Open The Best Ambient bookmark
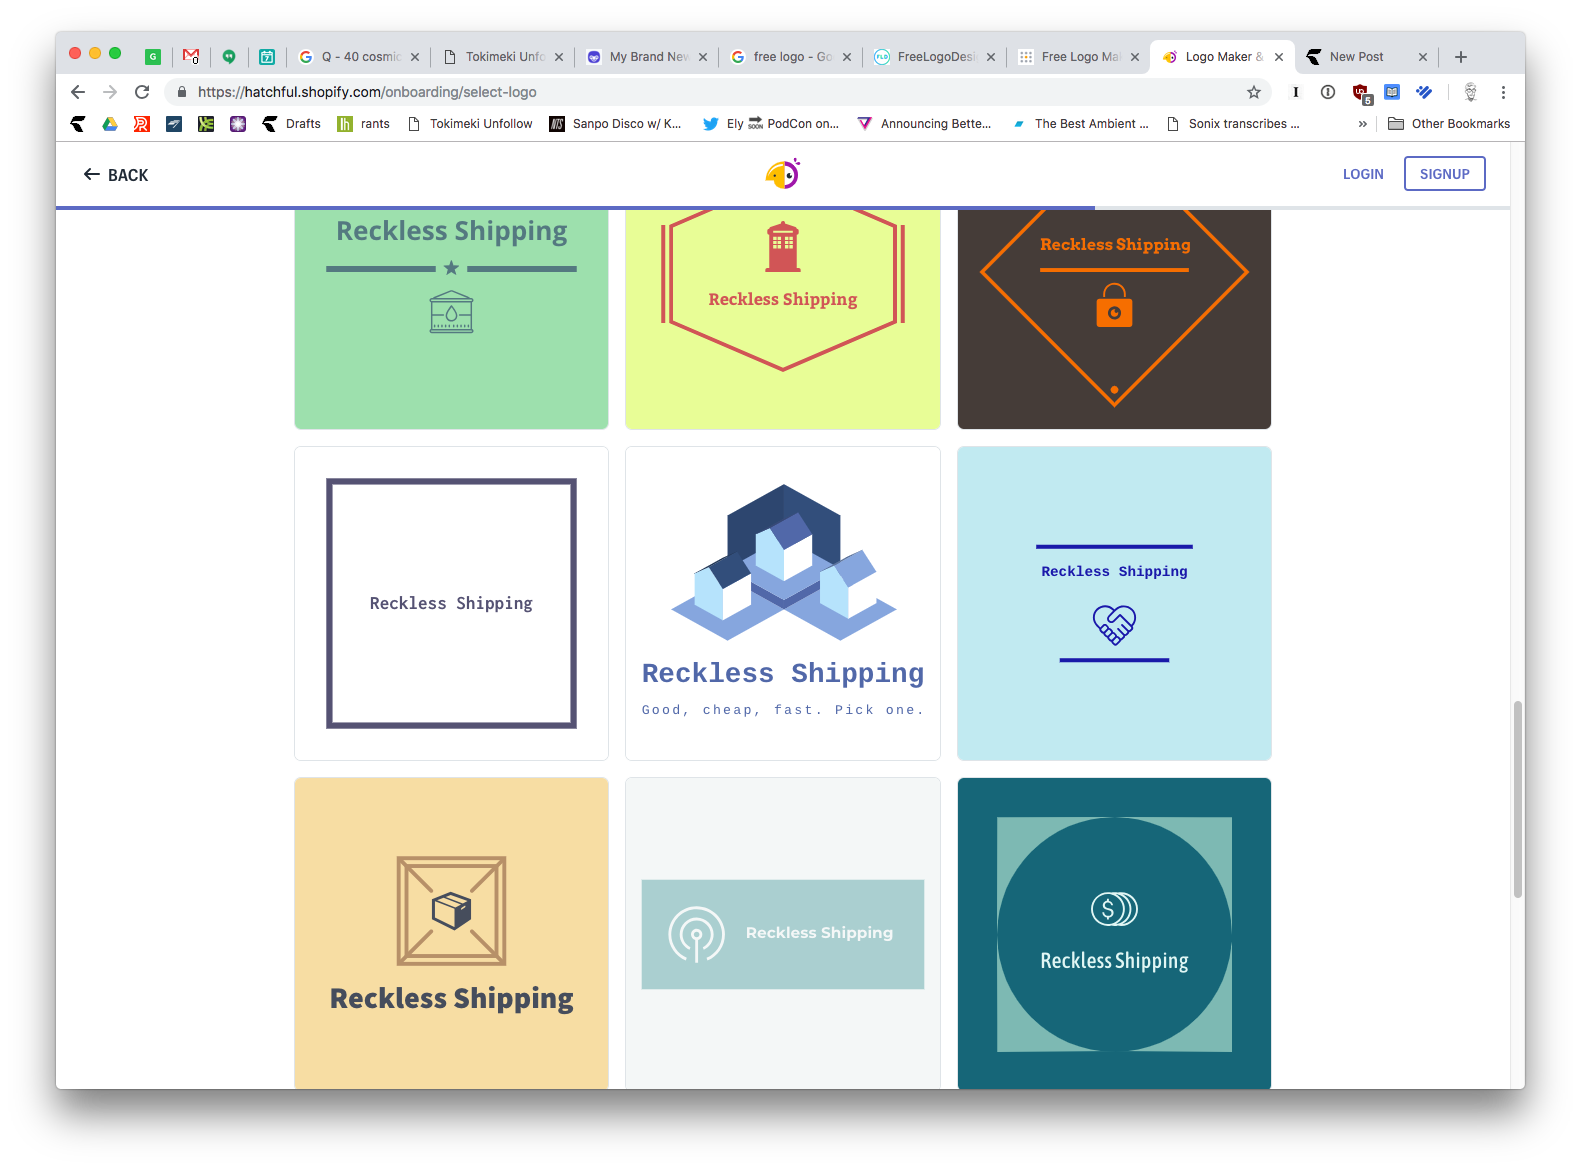The image size is (1581, 1169). pos(1080,124)
